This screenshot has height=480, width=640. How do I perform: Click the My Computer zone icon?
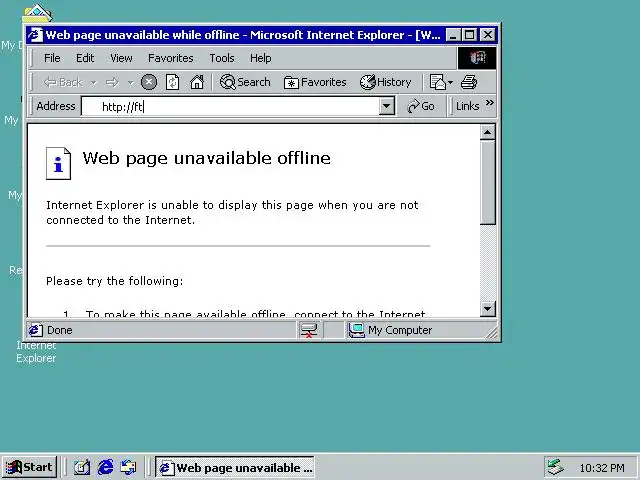356,330
